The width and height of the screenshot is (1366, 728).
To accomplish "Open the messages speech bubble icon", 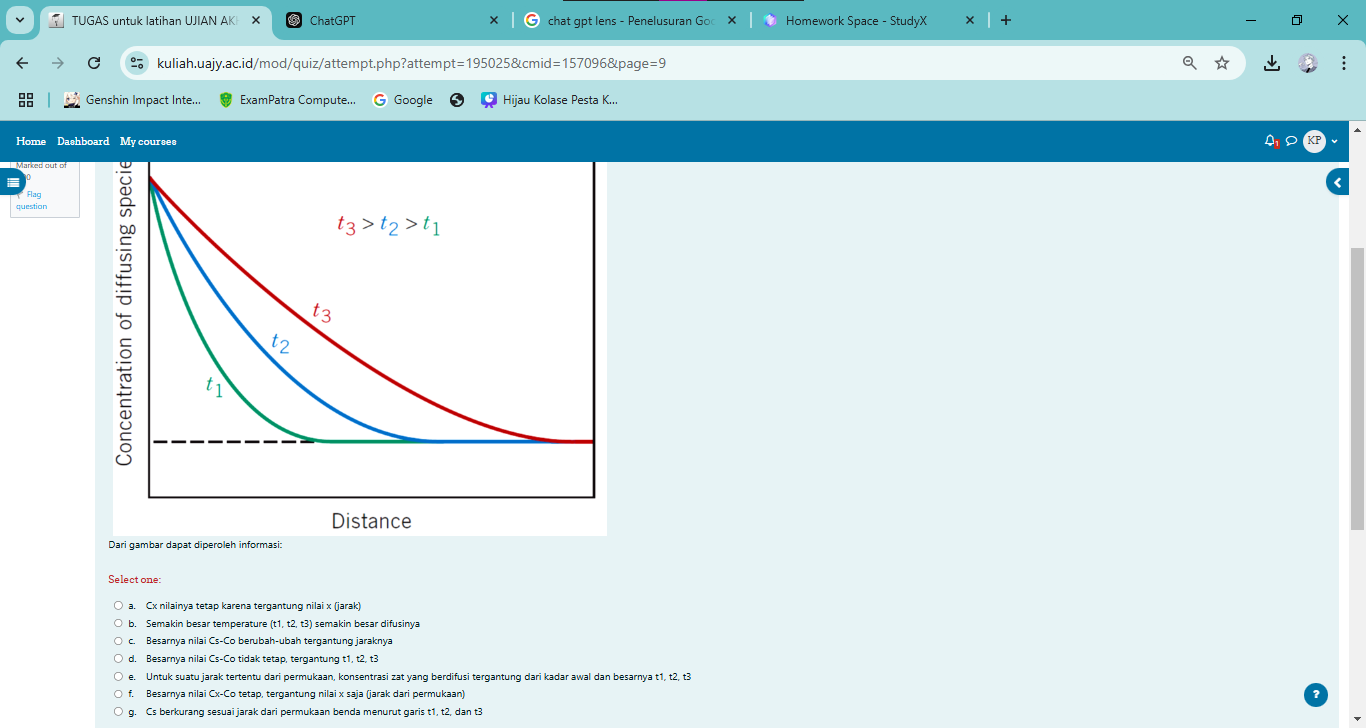I will click(1291, 141).
